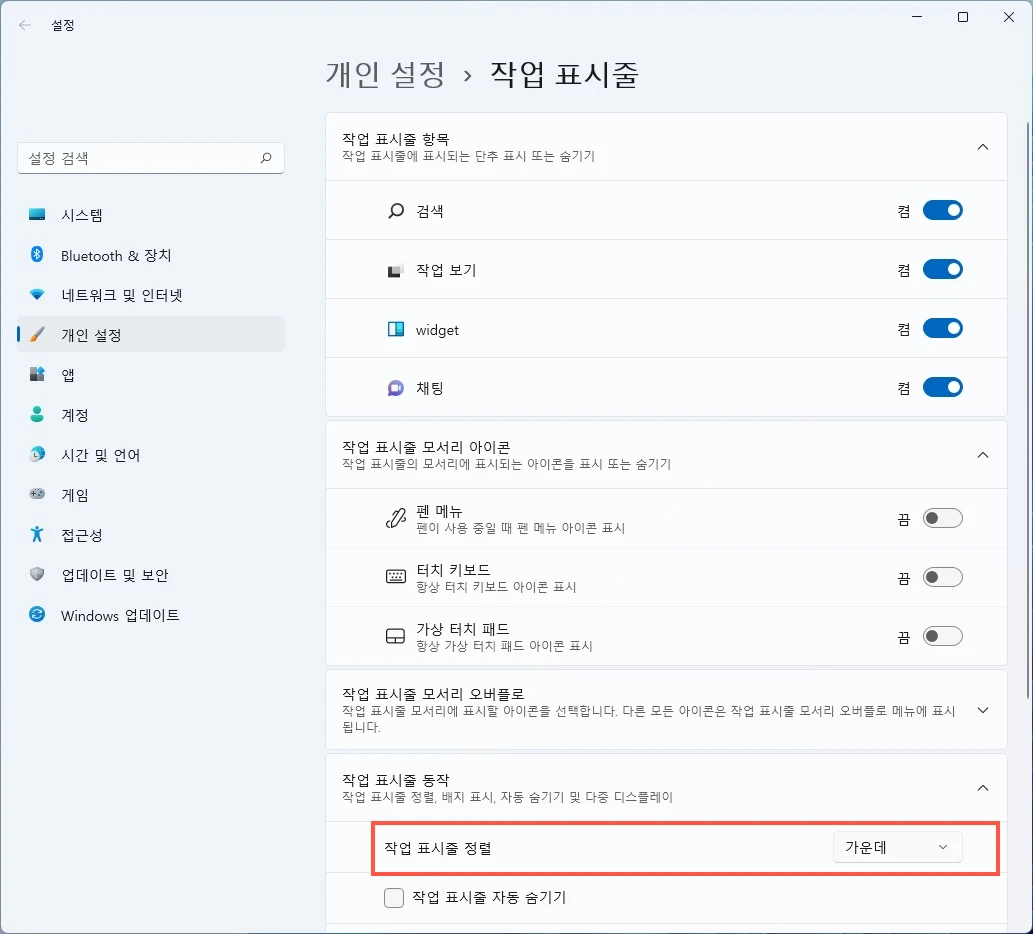Click the 펜 메뉴 pen icon
This screenshot has width=1033, height=934.
[x=395, y=518]
